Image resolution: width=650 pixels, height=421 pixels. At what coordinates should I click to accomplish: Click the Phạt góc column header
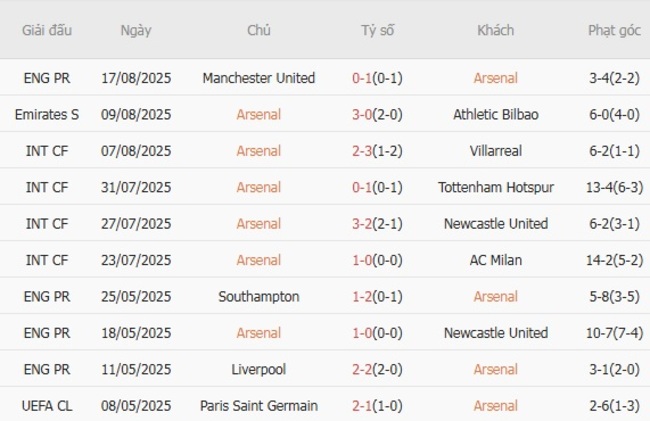614,30
